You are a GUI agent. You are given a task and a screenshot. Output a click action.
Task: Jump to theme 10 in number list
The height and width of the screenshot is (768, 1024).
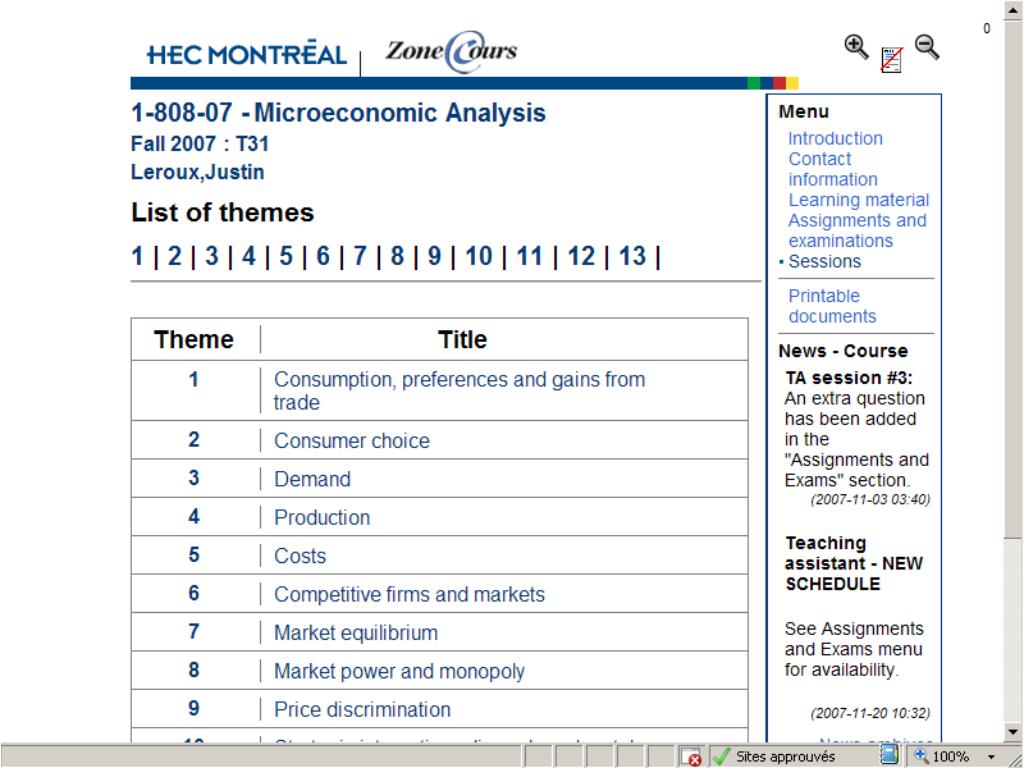479,256
